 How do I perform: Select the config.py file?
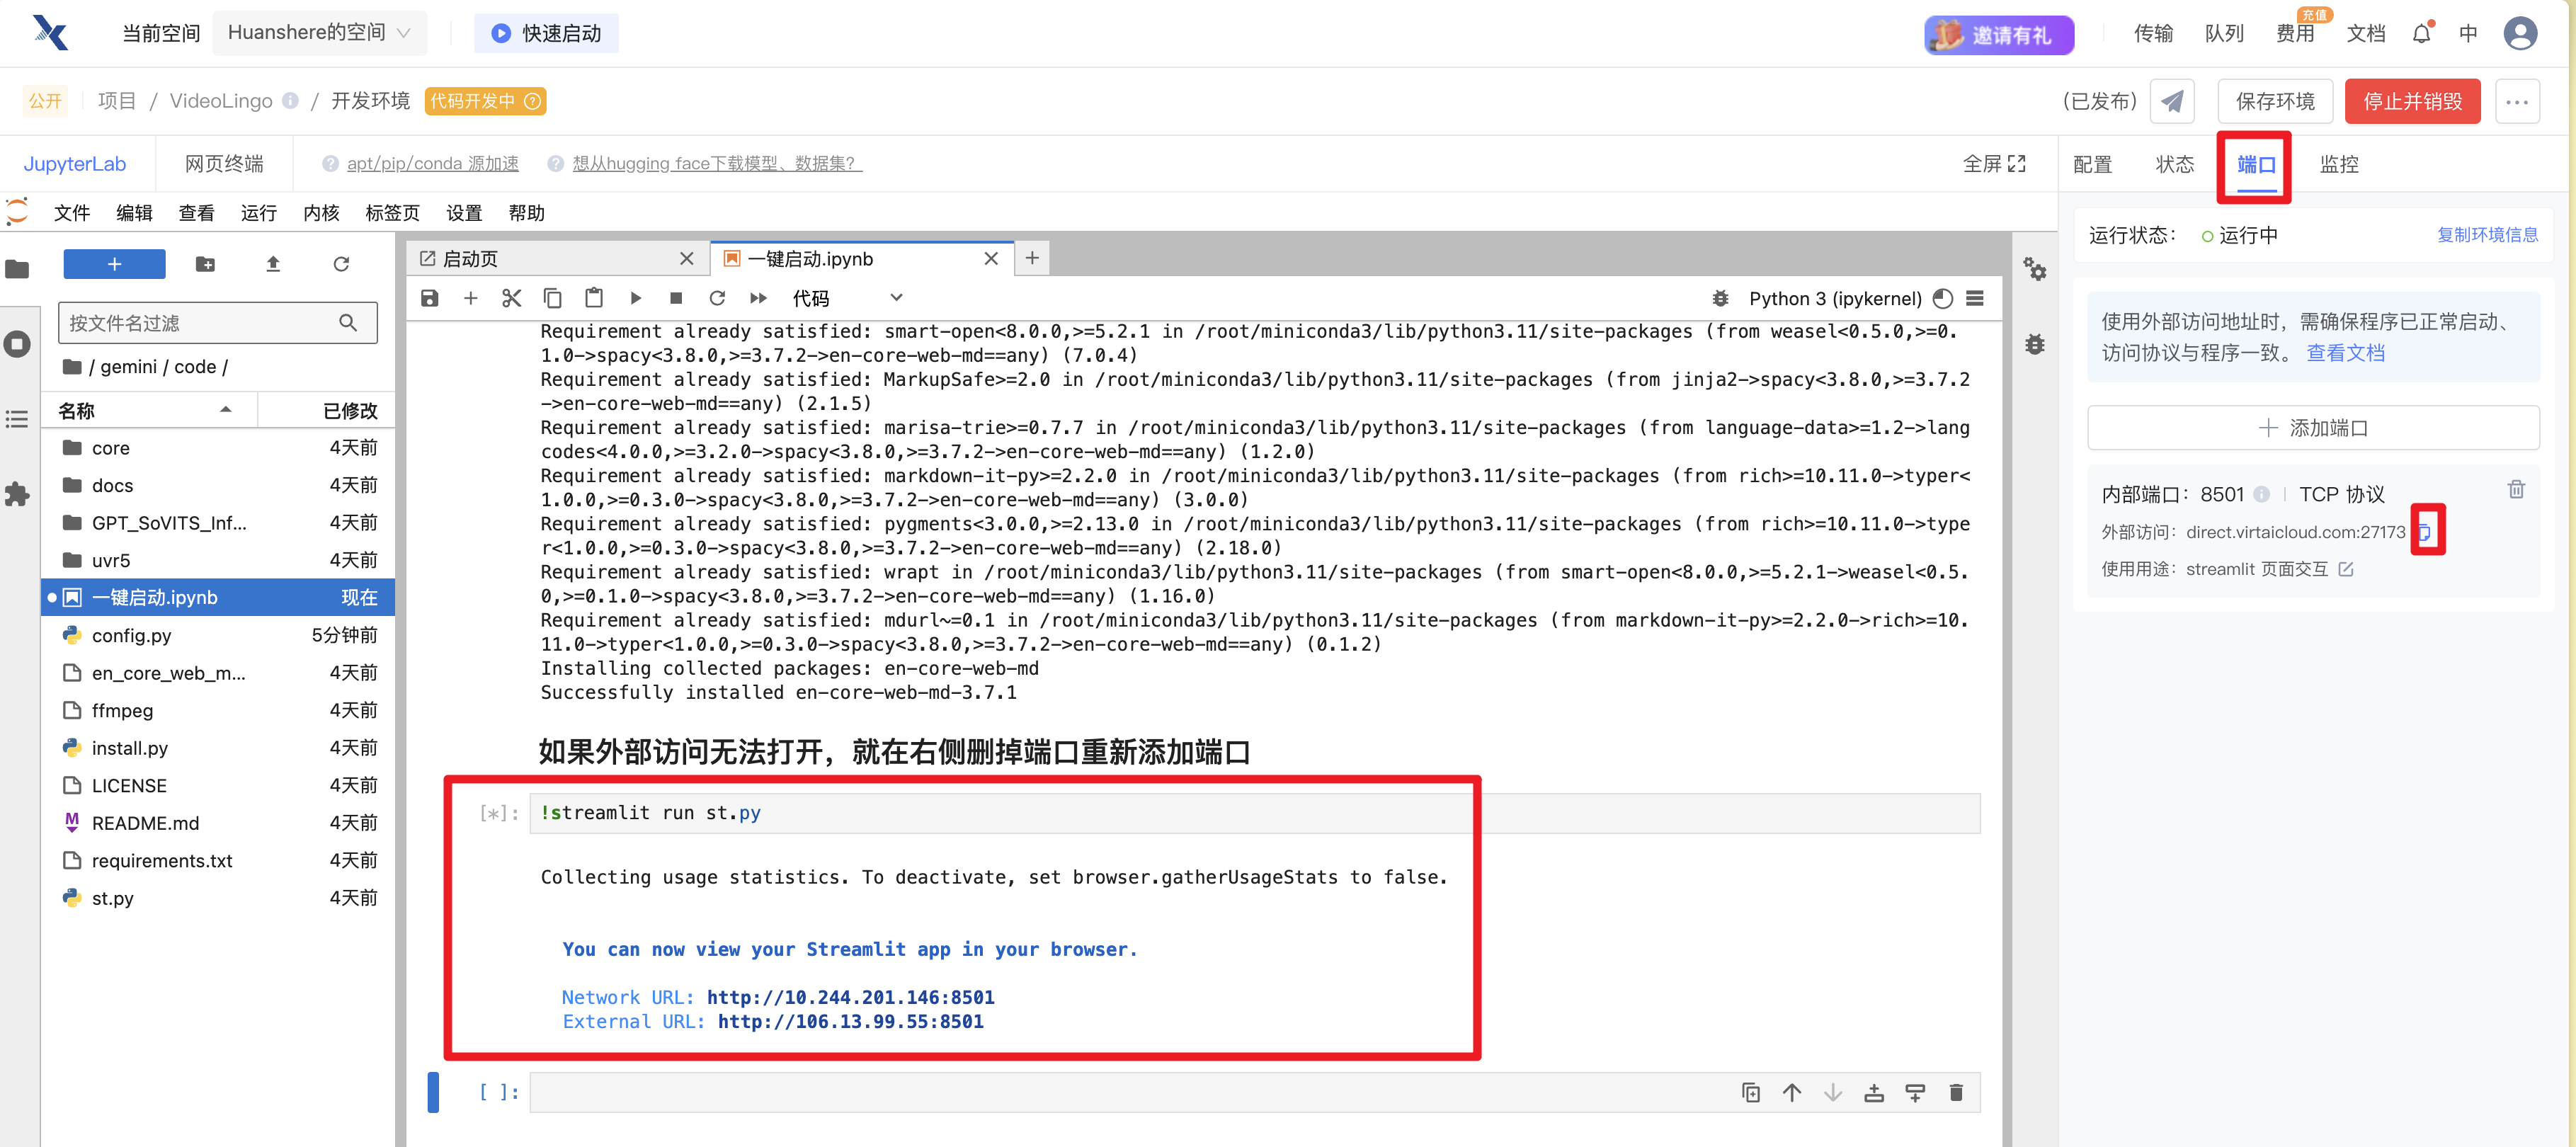(219, 635)
